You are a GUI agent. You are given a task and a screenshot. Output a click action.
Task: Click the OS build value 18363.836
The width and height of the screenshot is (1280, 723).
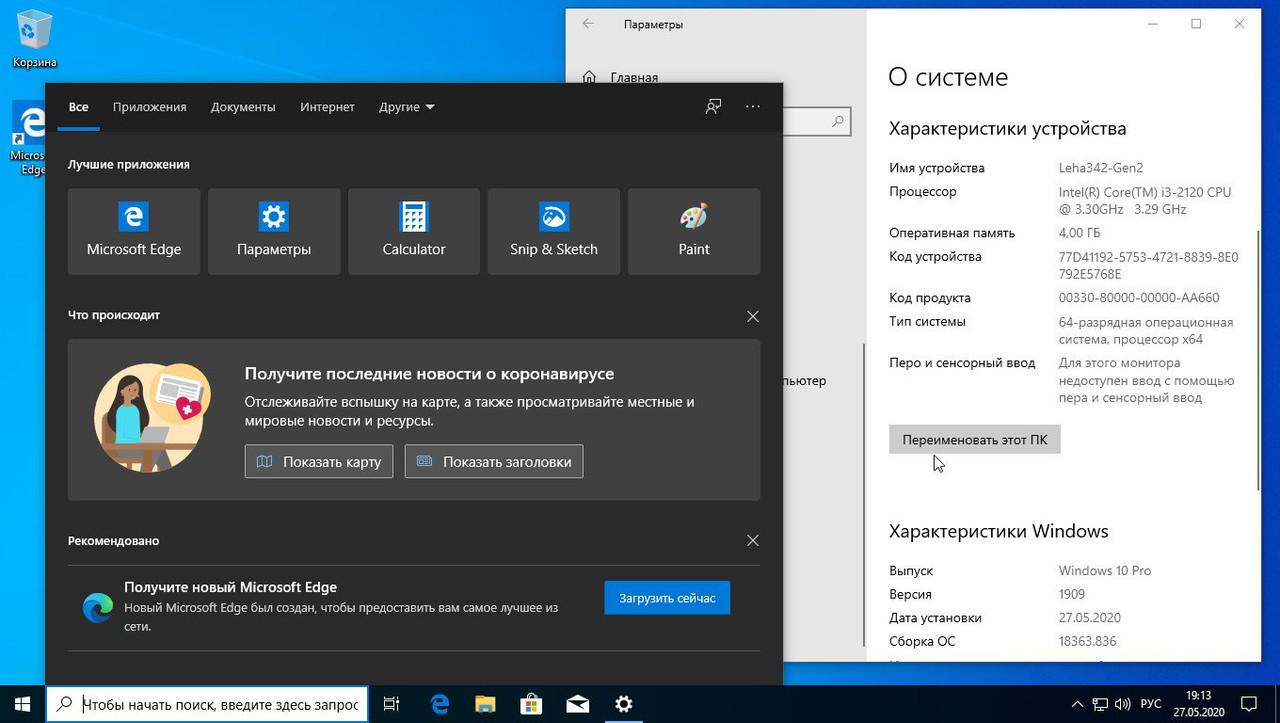click(x=1088, y=641)
